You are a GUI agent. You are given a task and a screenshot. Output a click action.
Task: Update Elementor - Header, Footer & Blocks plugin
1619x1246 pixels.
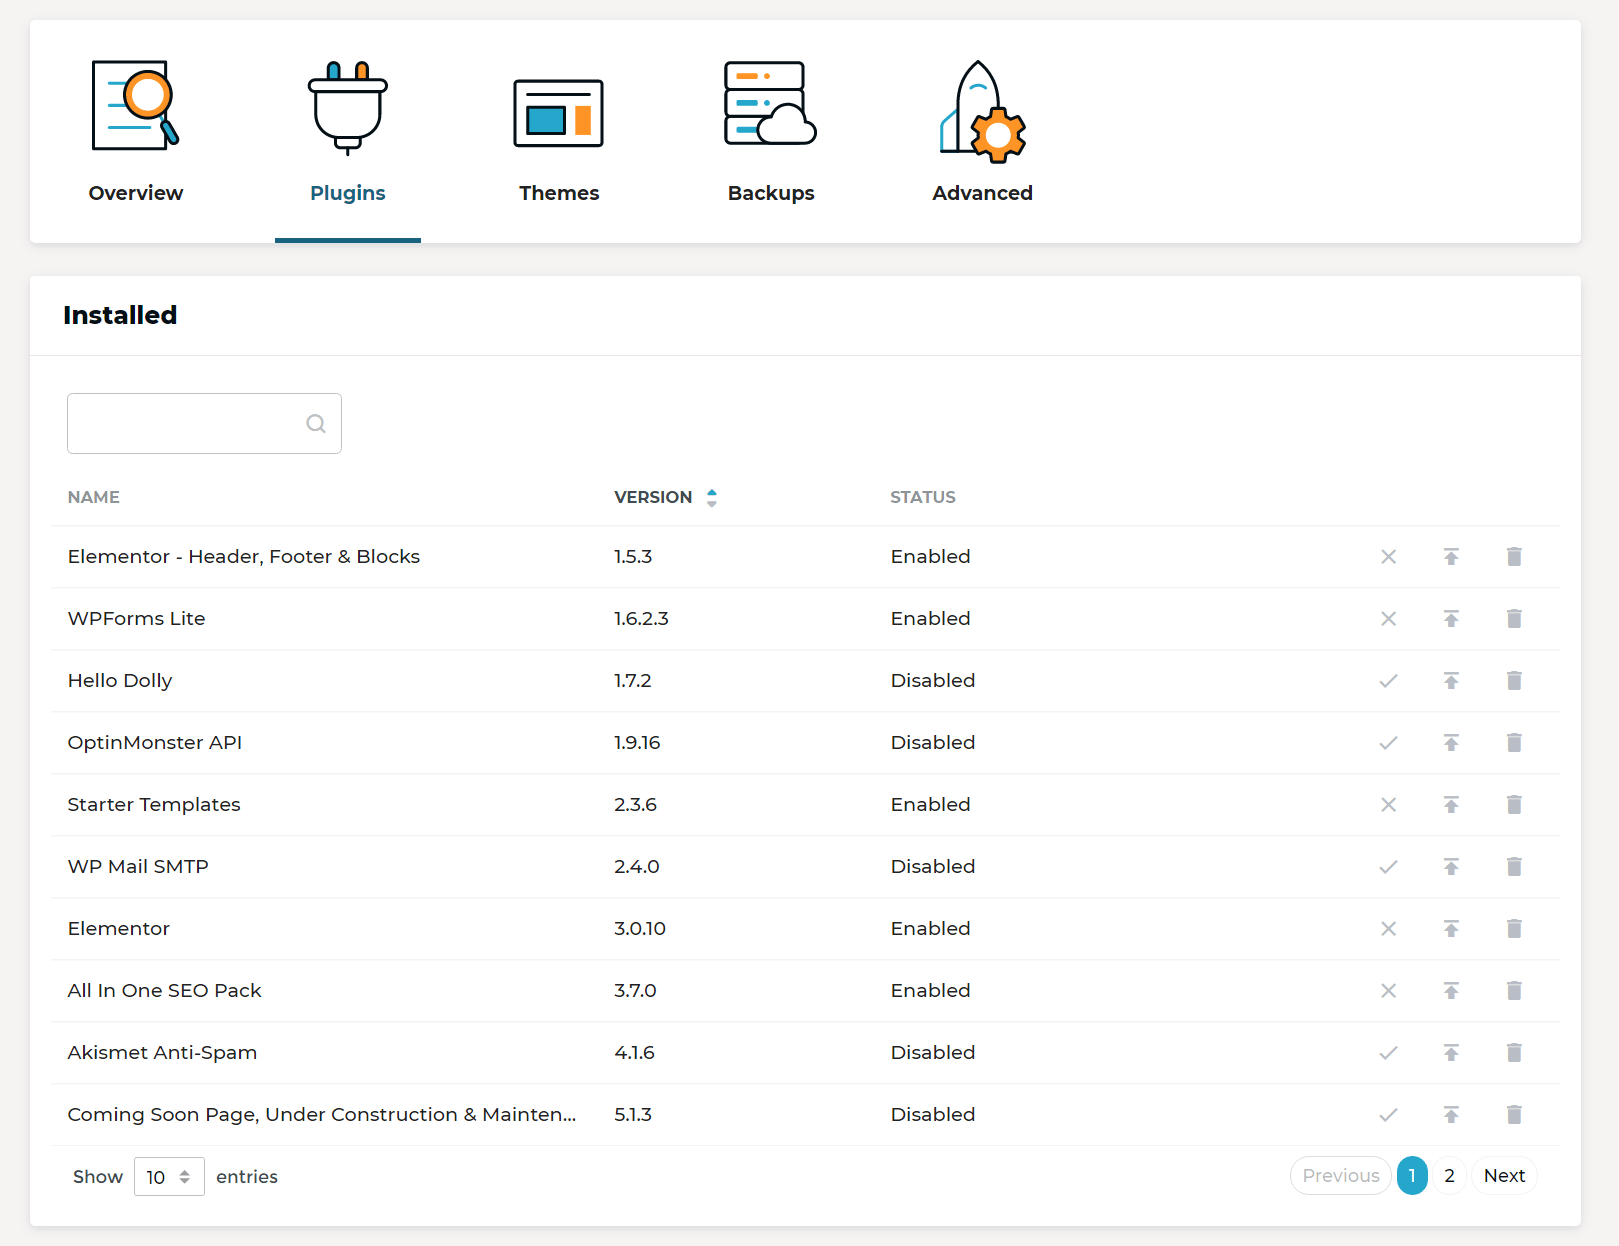point(1451,557)
